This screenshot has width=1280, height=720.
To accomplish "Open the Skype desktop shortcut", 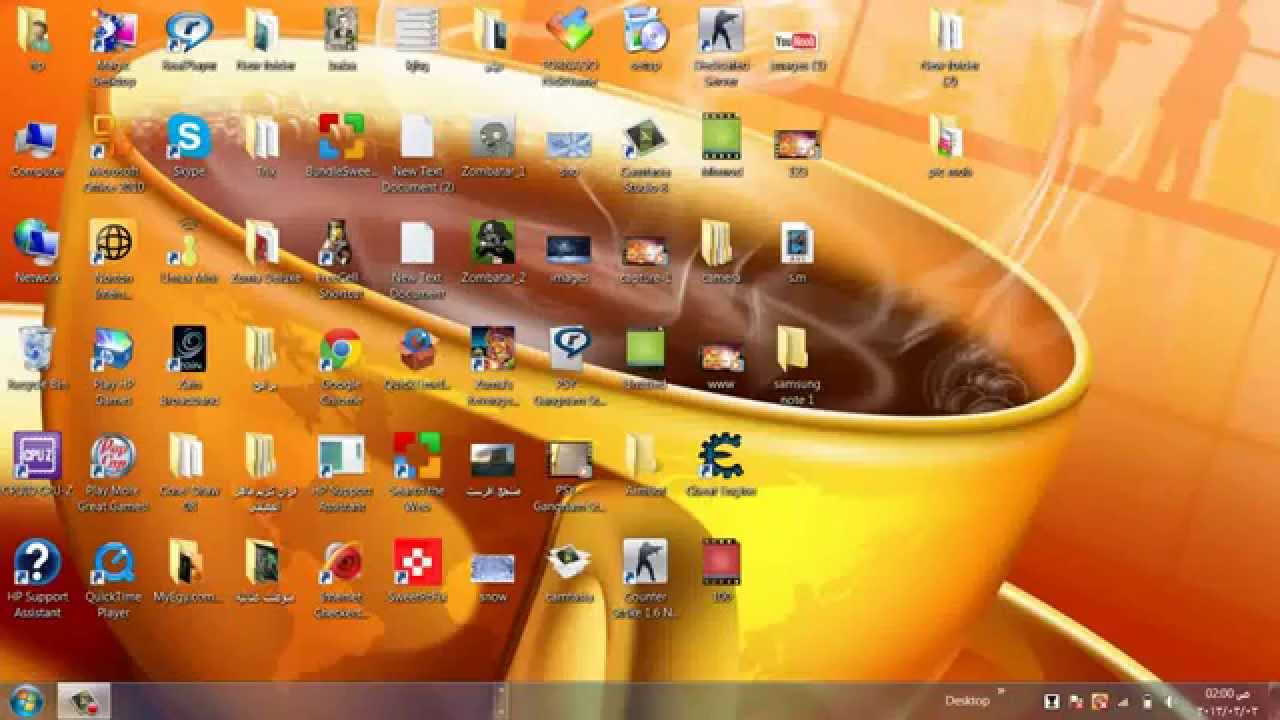I will tap(189, 146).
